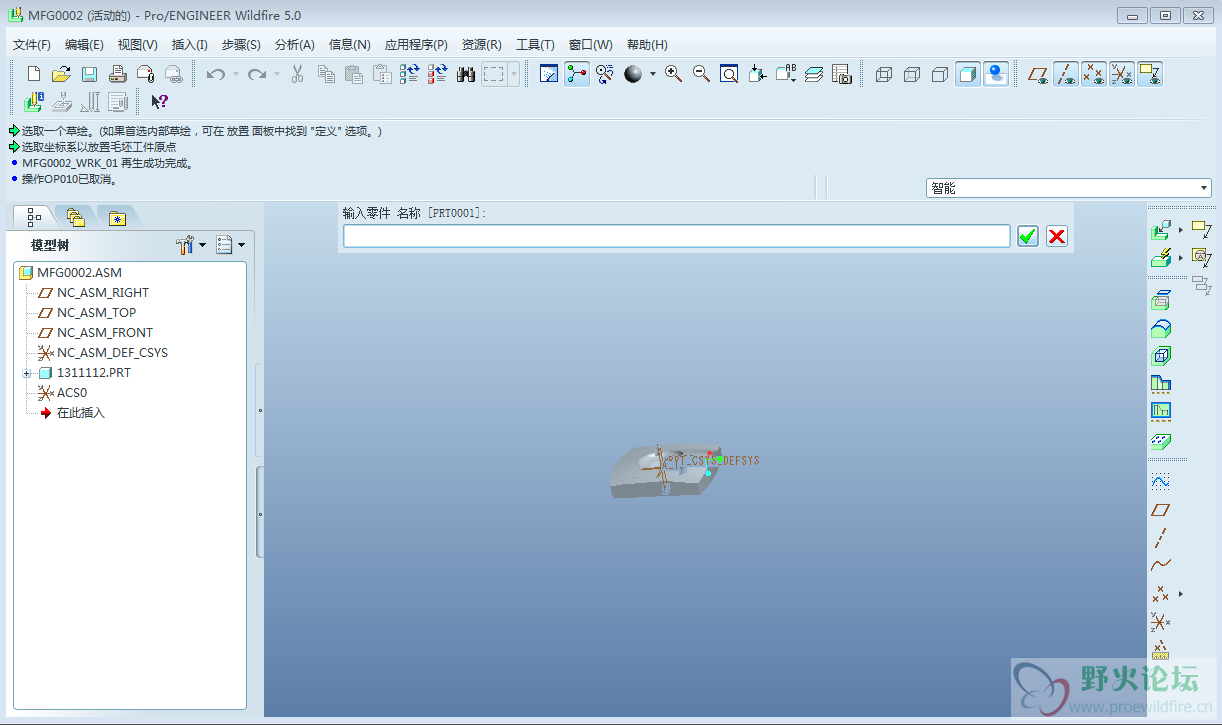Click the Zoom Out magnifier icon
1222x725 pixels.
(702, 74)
